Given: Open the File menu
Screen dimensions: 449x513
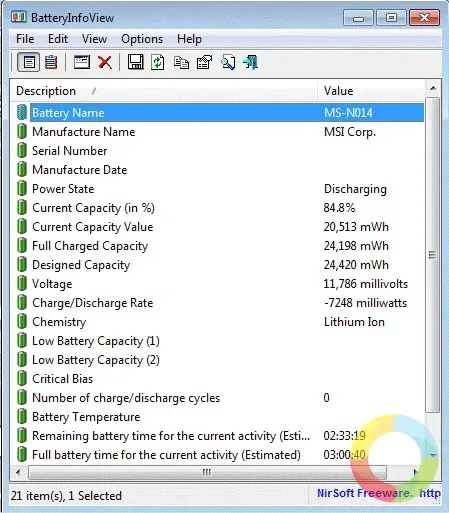Looking at the screenshot, I should (25, 39).
